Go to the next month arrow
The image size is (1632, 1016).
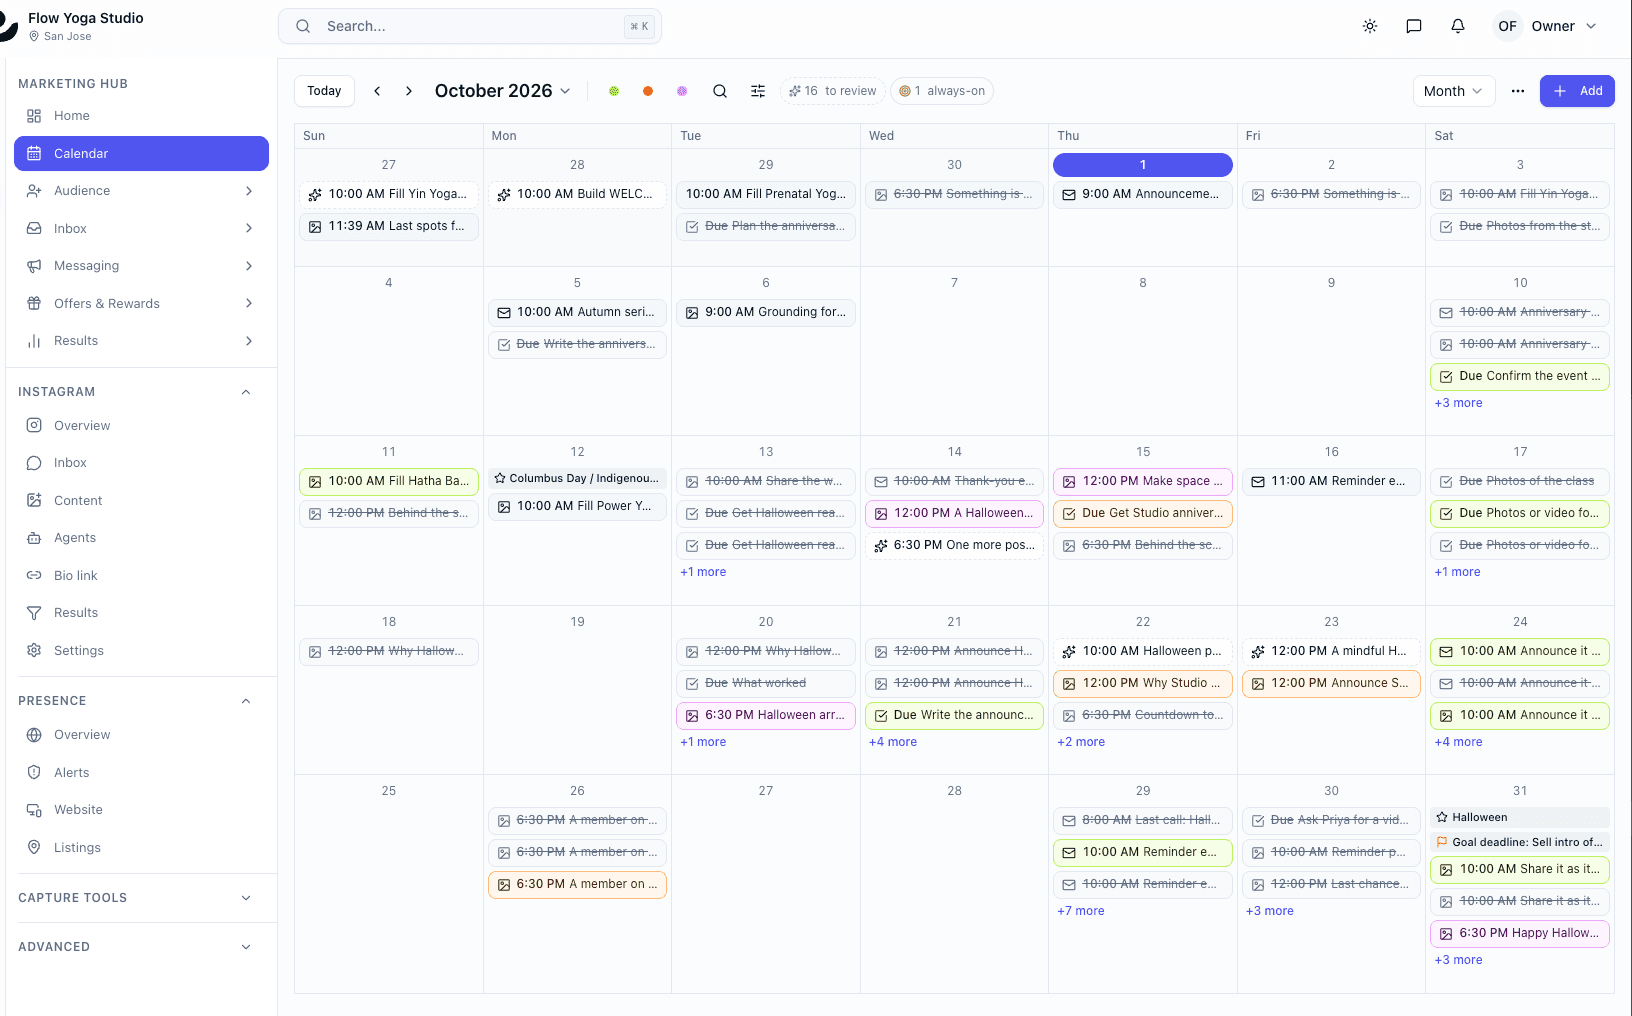coord(409,91)
